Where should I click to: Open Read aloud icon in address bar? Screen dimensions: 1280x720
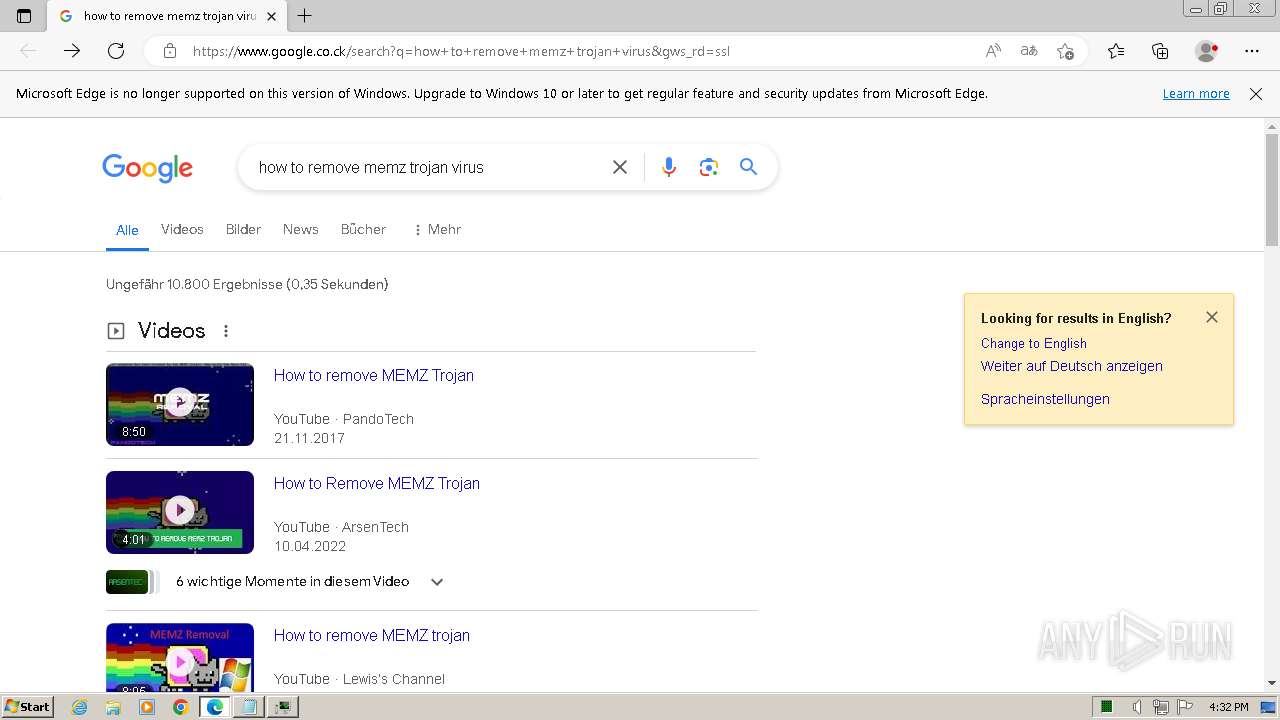coord(993,51)
